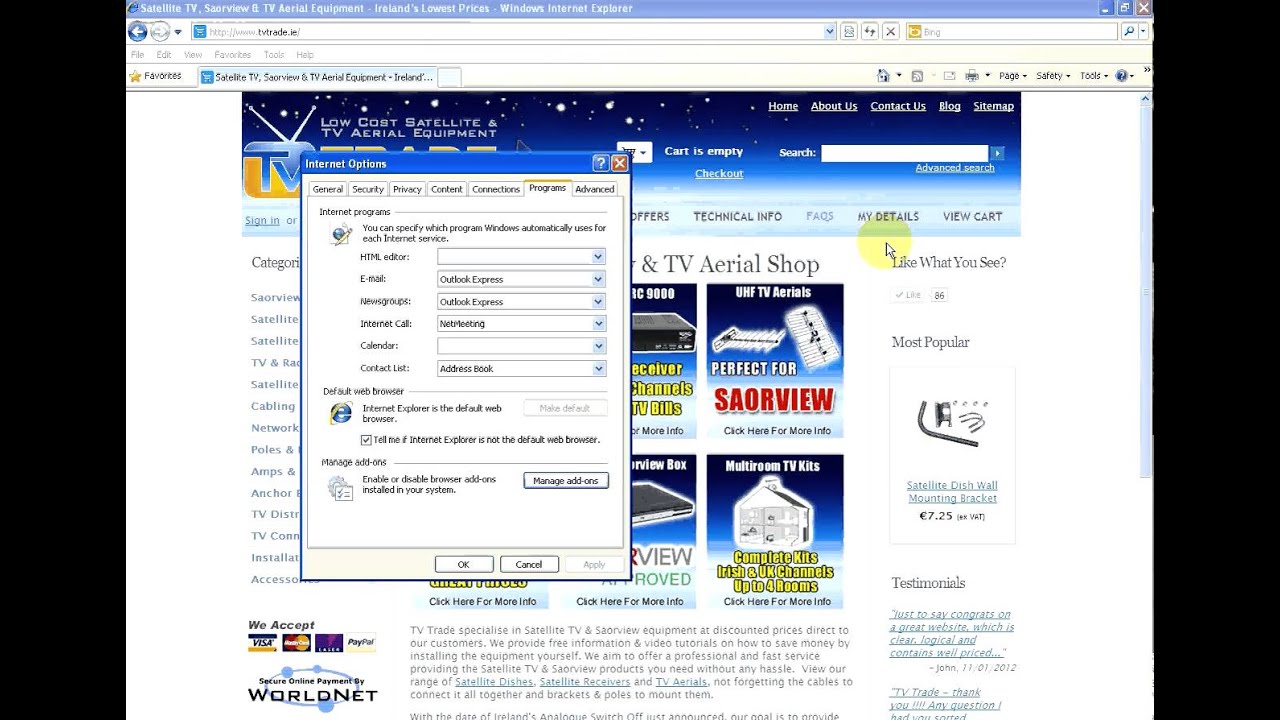Switch to the General tab
1280x720 pixels.
(327, 189)
